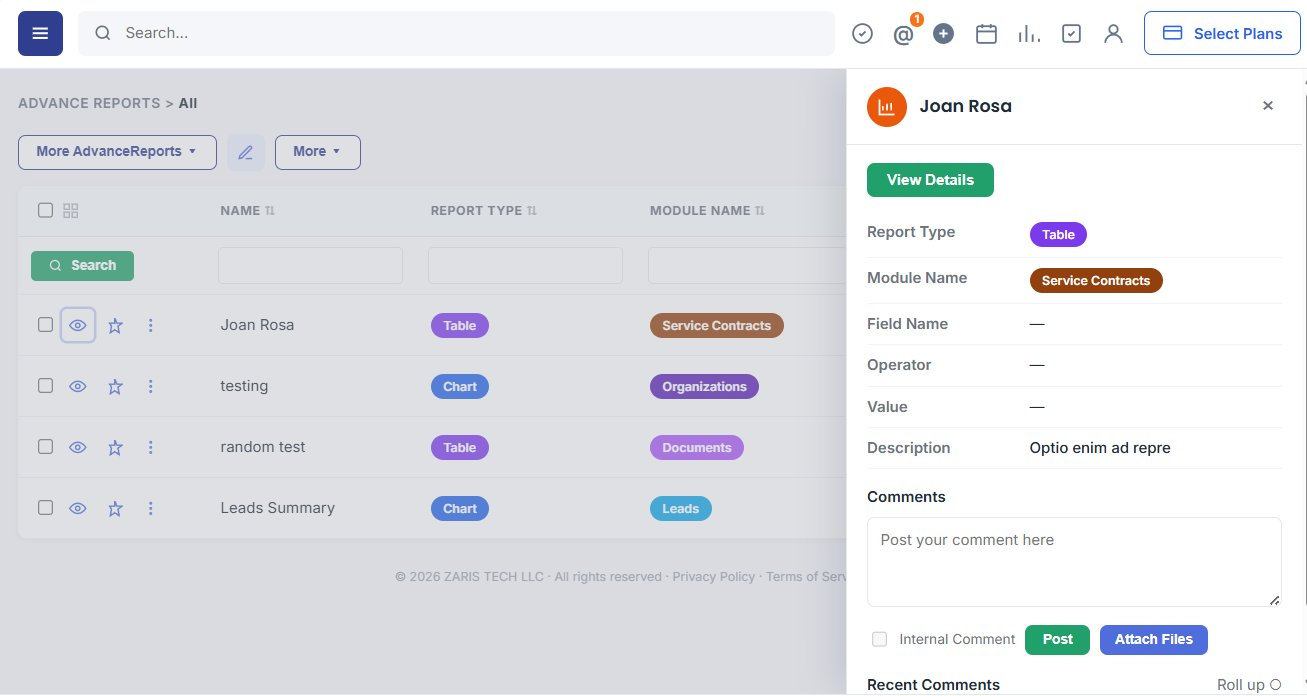Click the Documents module badge

tap(697, 448)
